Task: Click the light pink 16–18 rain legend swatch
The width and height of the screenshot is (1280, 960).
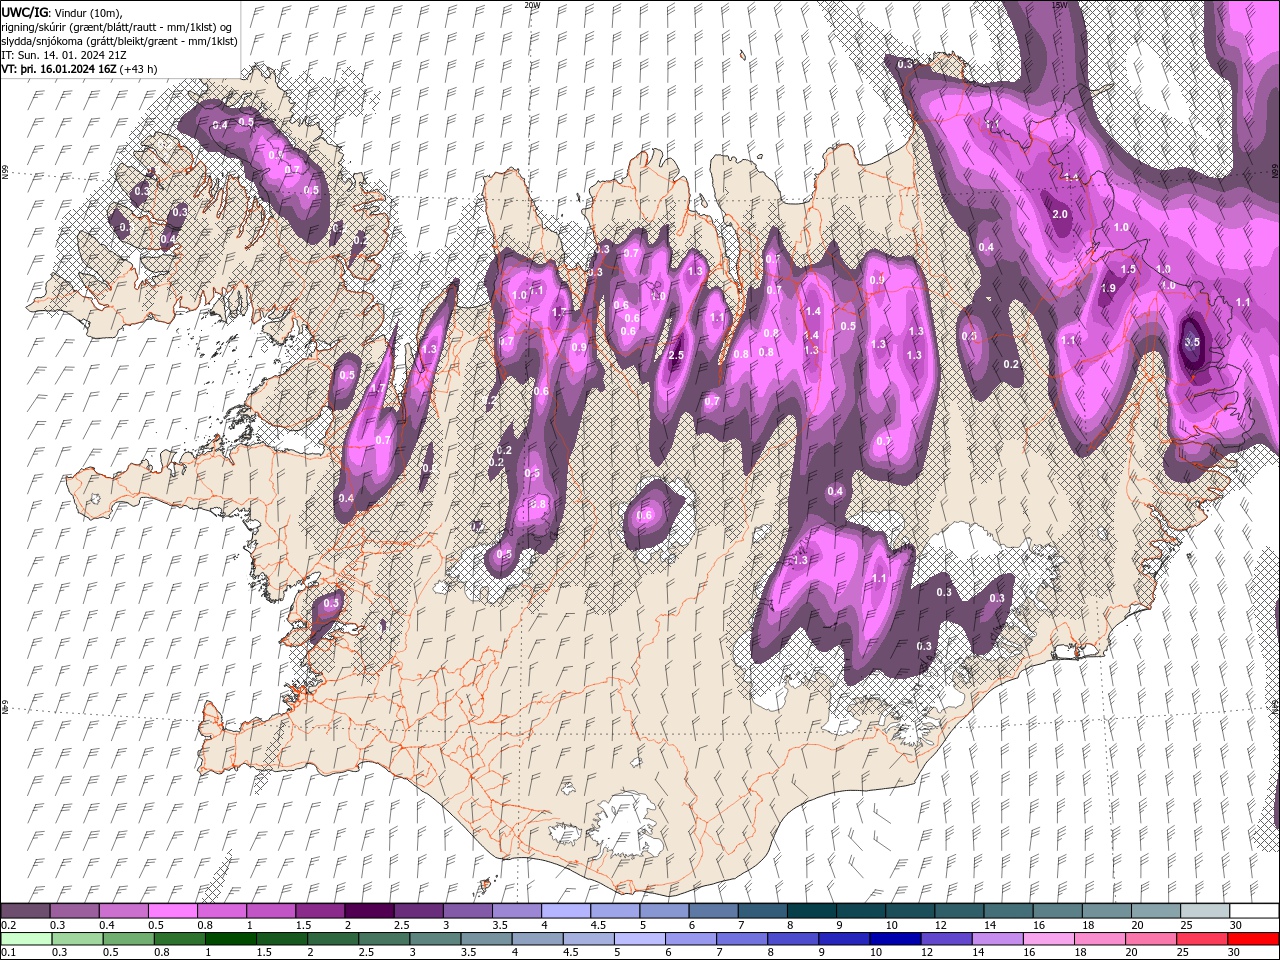Action: (x=1050, y=939)
